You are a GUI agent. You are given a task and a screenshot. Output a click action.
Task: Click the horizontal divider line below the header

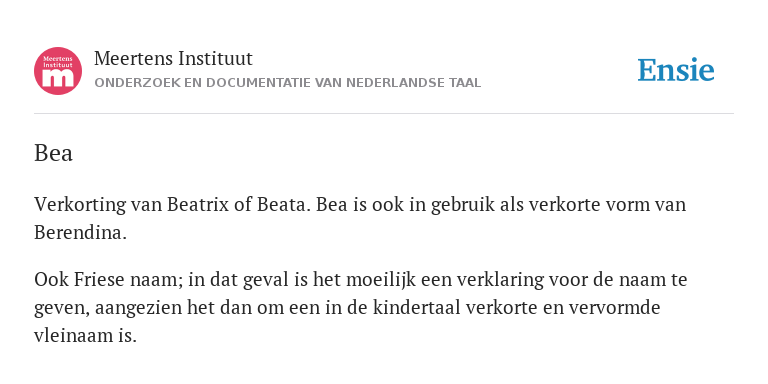click(384, 114)
